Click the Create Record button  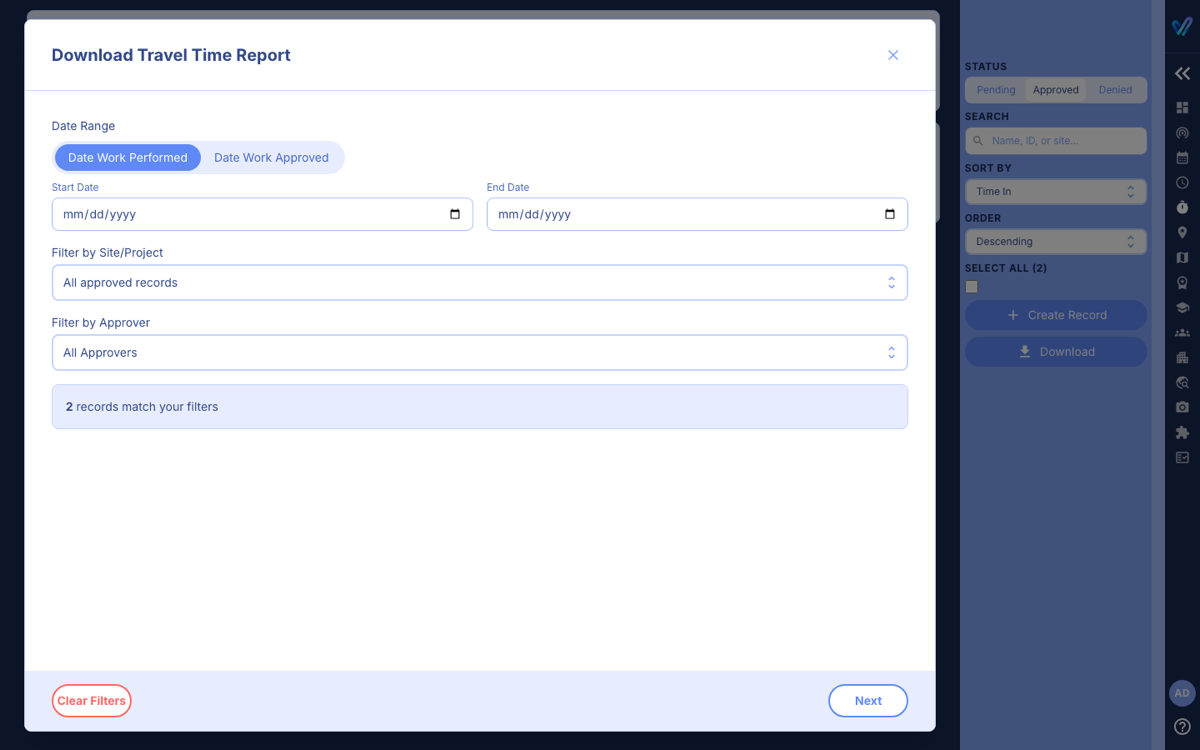[1056, 315]
